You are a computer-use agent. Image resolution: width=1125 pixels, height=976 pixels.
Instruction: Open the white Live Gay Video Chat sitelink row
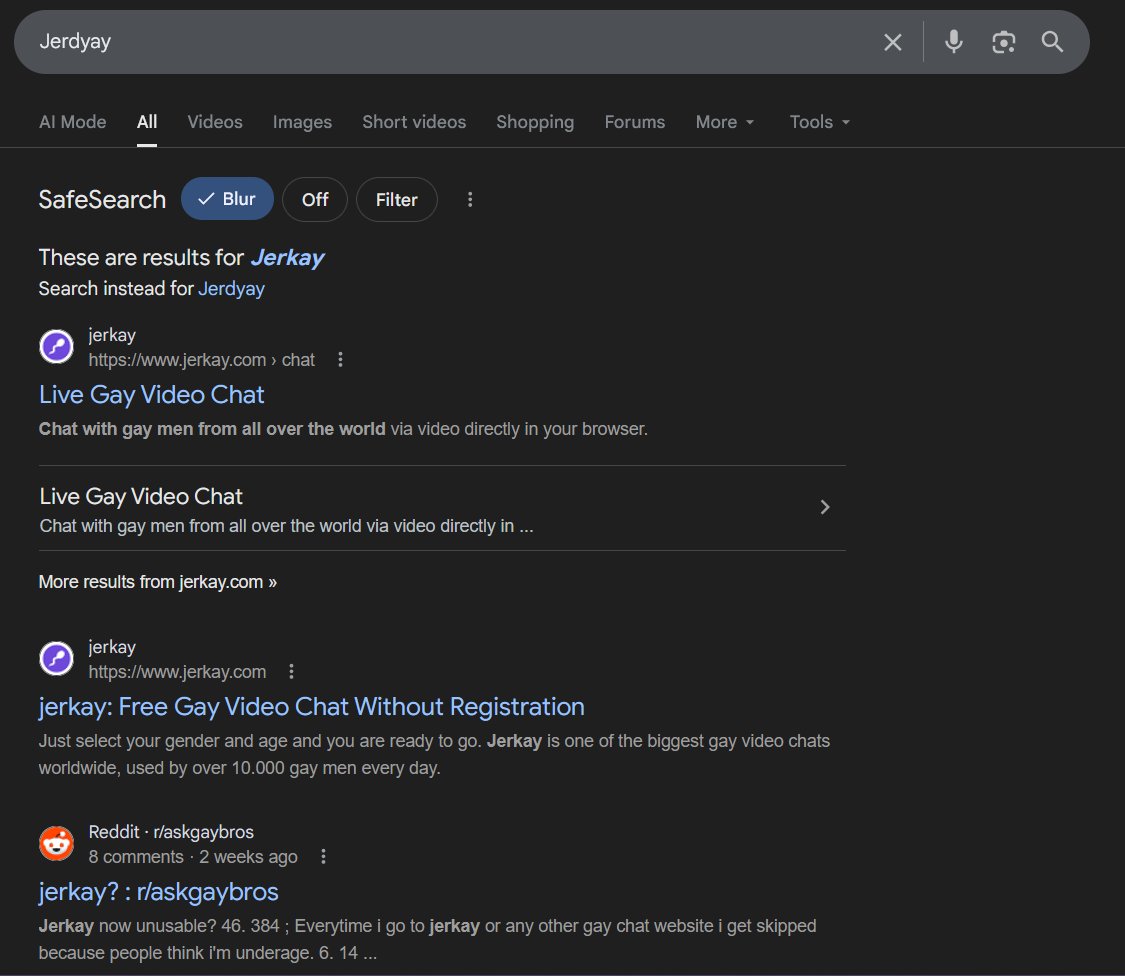pyautogui.click(x=442, y=508)
